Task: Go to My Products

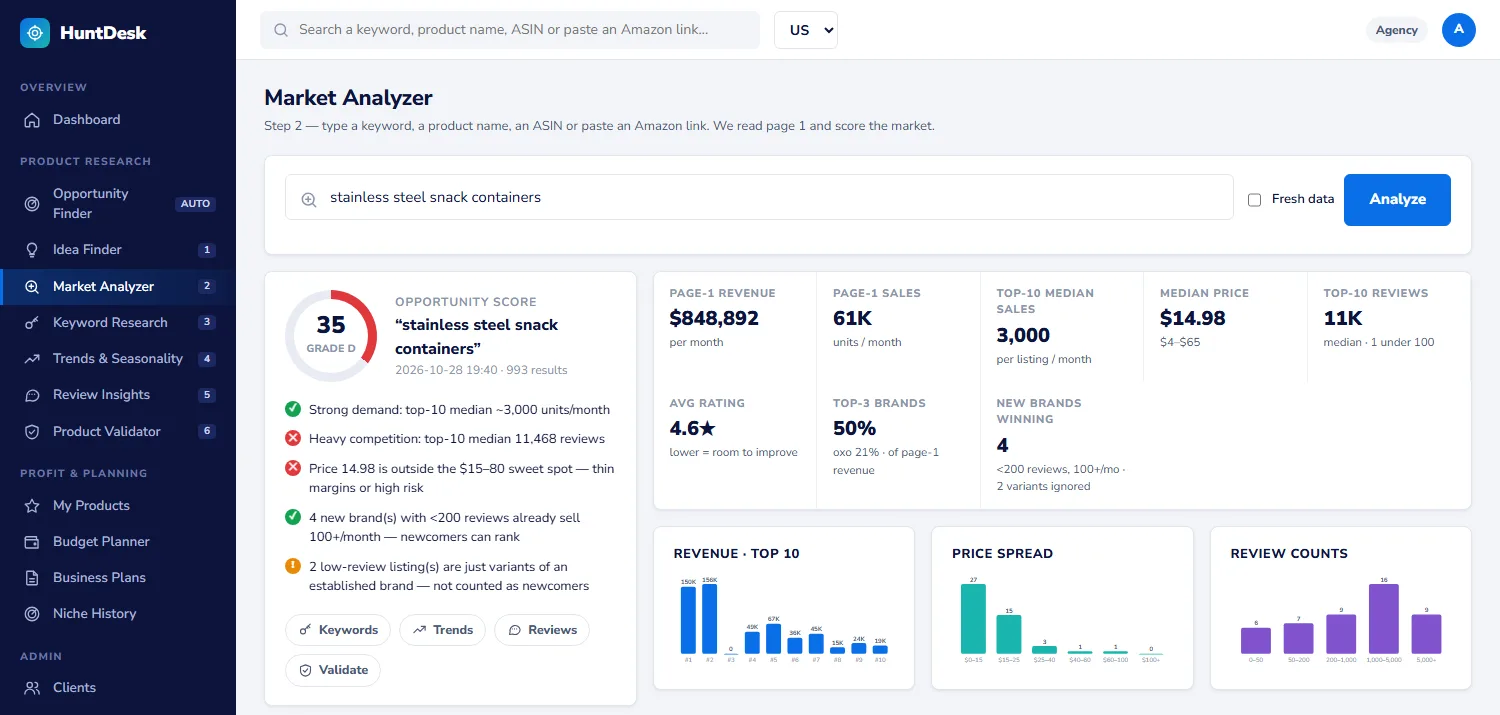Action: 118,506
